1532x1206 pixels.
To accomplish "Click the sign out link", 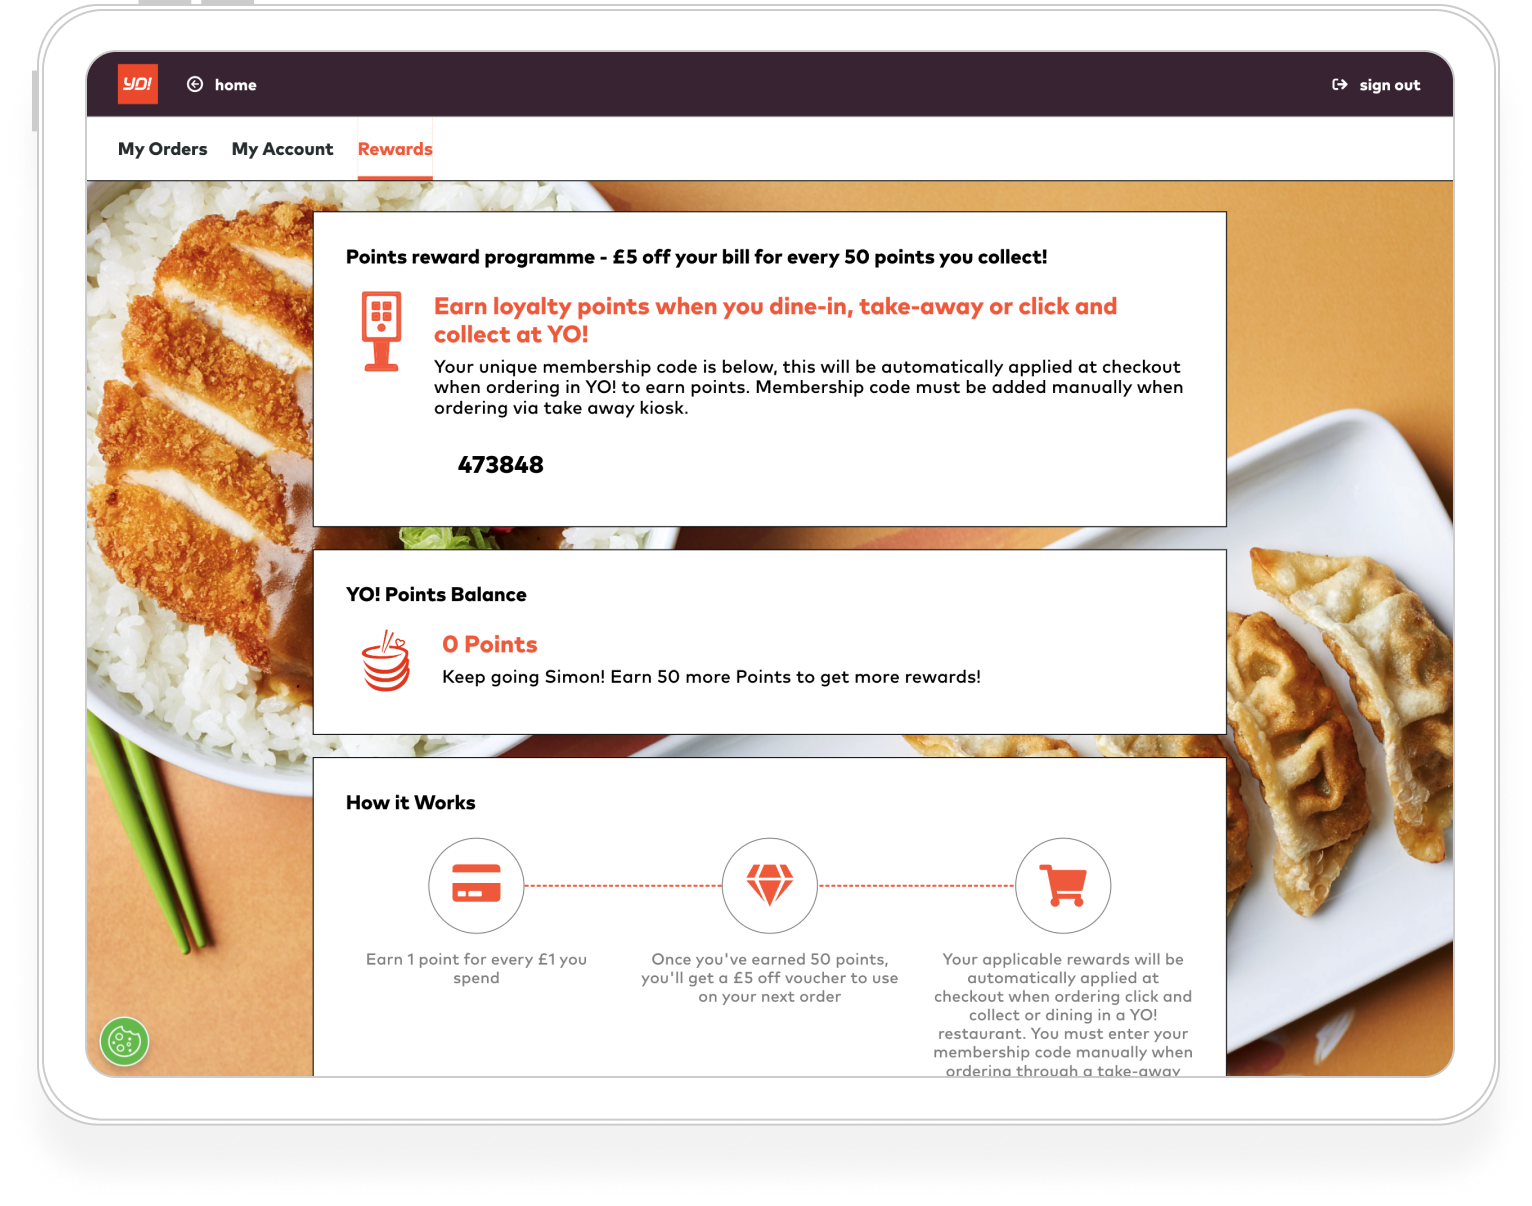I will point(1389,85).
